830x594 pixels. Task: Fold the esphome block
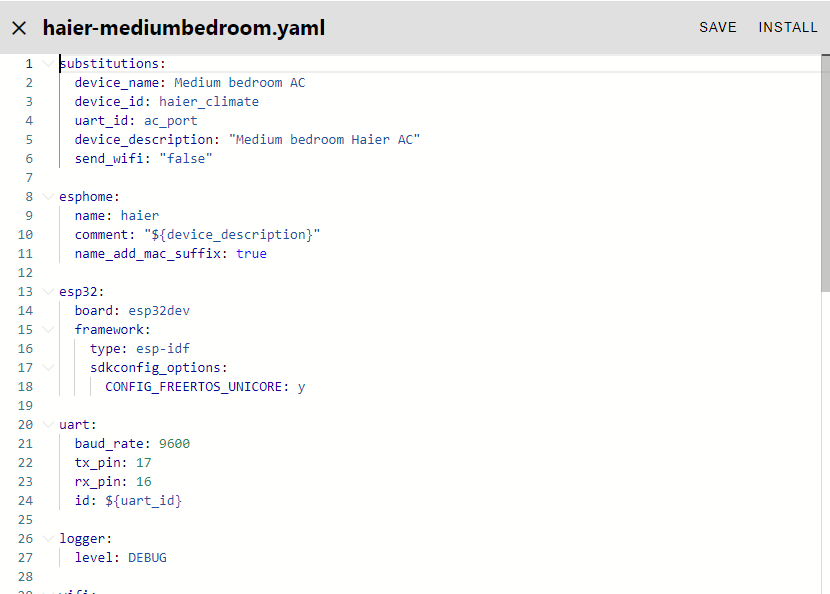point(48,197)
